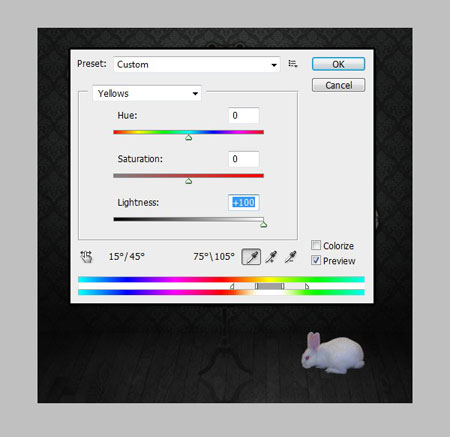Select the Eyedropper tool
The height and width of the screenshot is (437, 450).
pos(251,257)
